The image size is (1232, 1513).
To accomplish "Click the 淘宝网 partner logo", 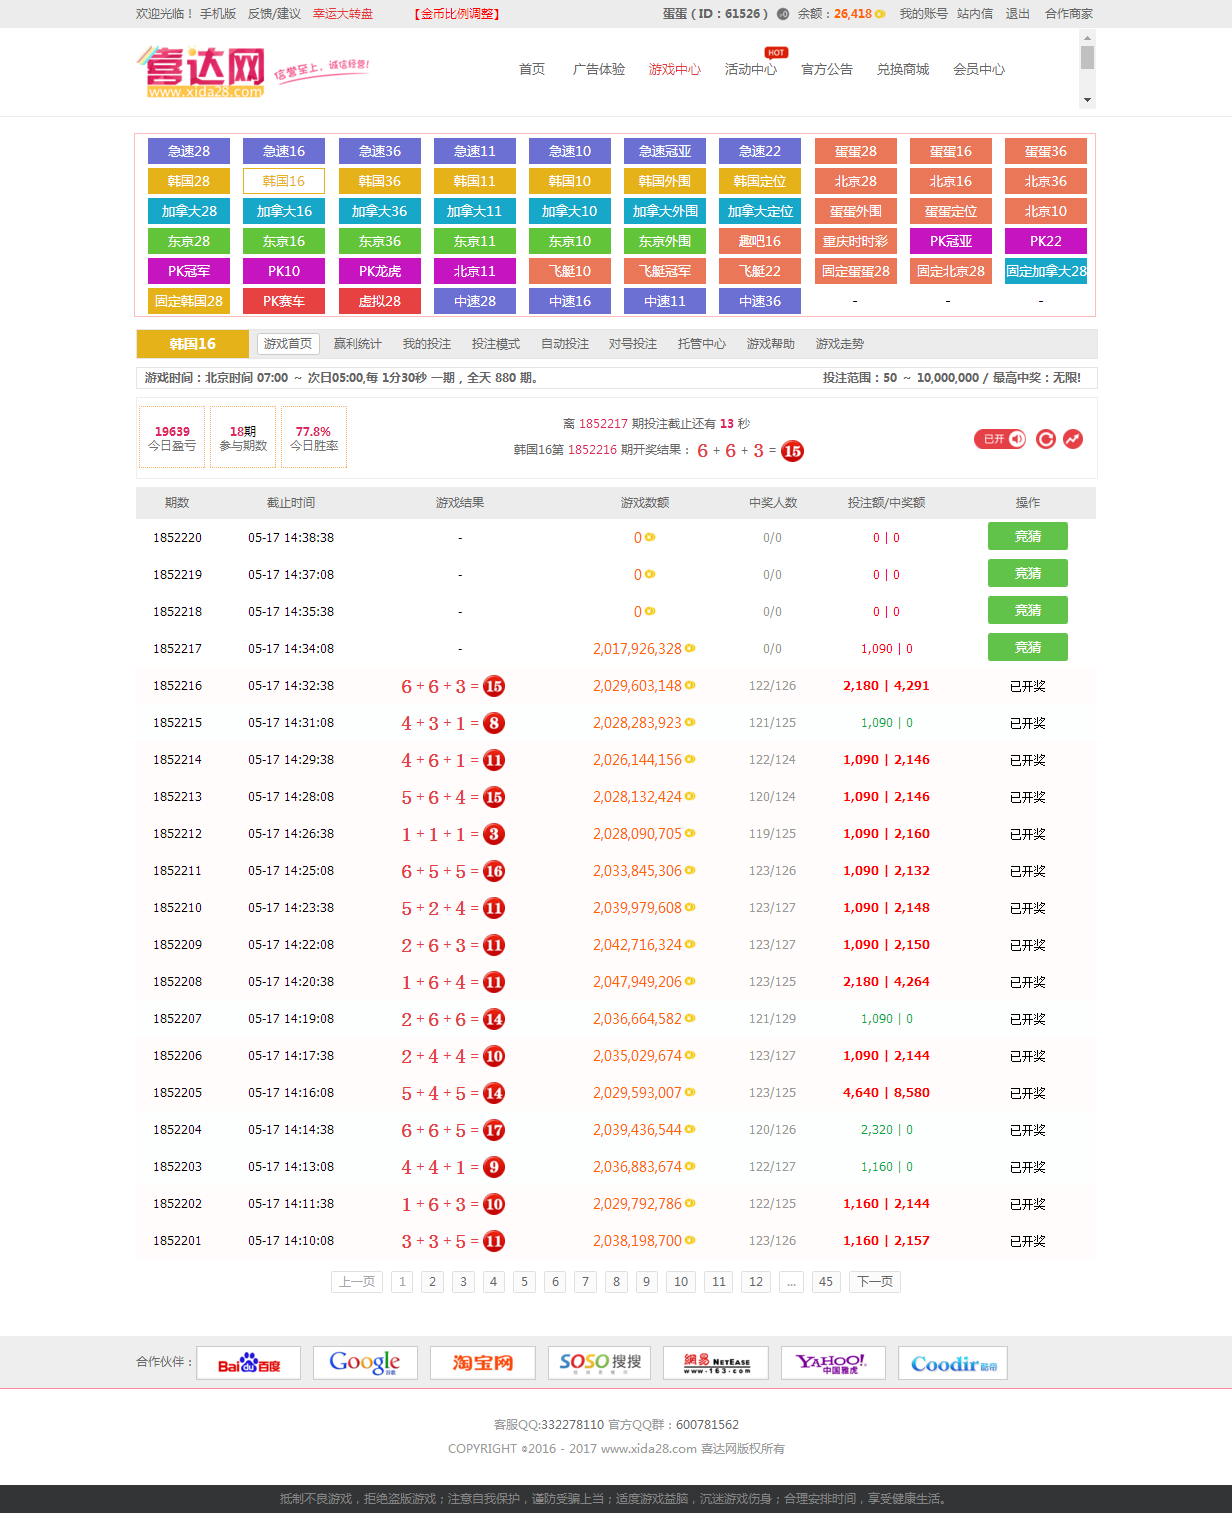I will pos(482,1363).
